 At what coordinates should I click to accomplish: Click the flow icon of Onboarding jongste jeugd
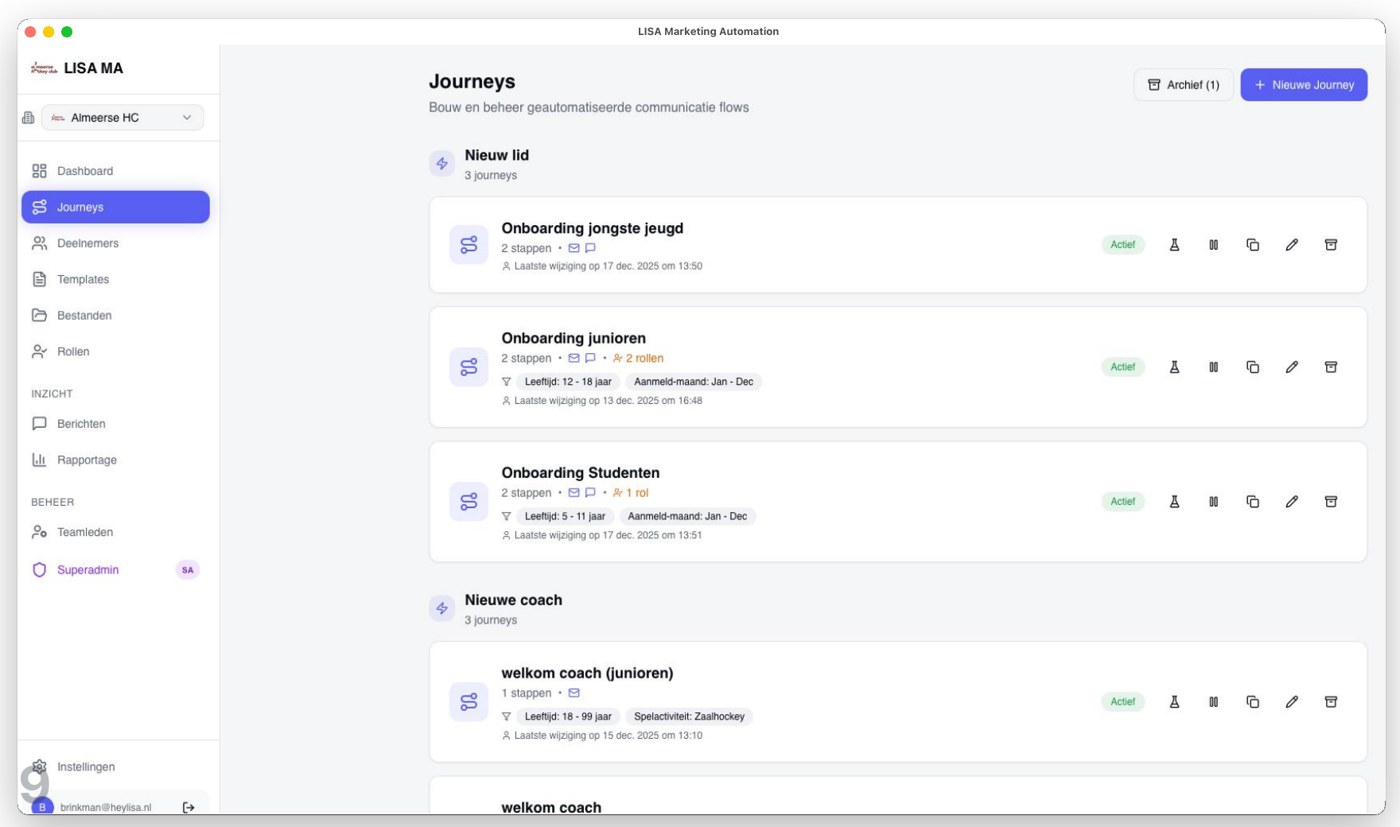(469, 245)
